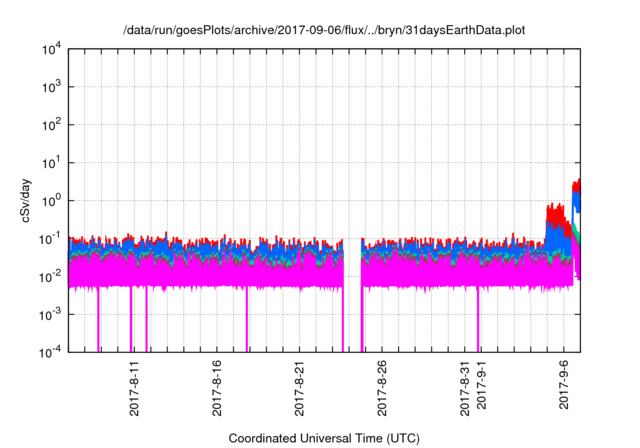The height and width of the screenshot is (448, 640).
Task: Click the magenta dropout line near 2017-9-1
Action: click(478, 319)
